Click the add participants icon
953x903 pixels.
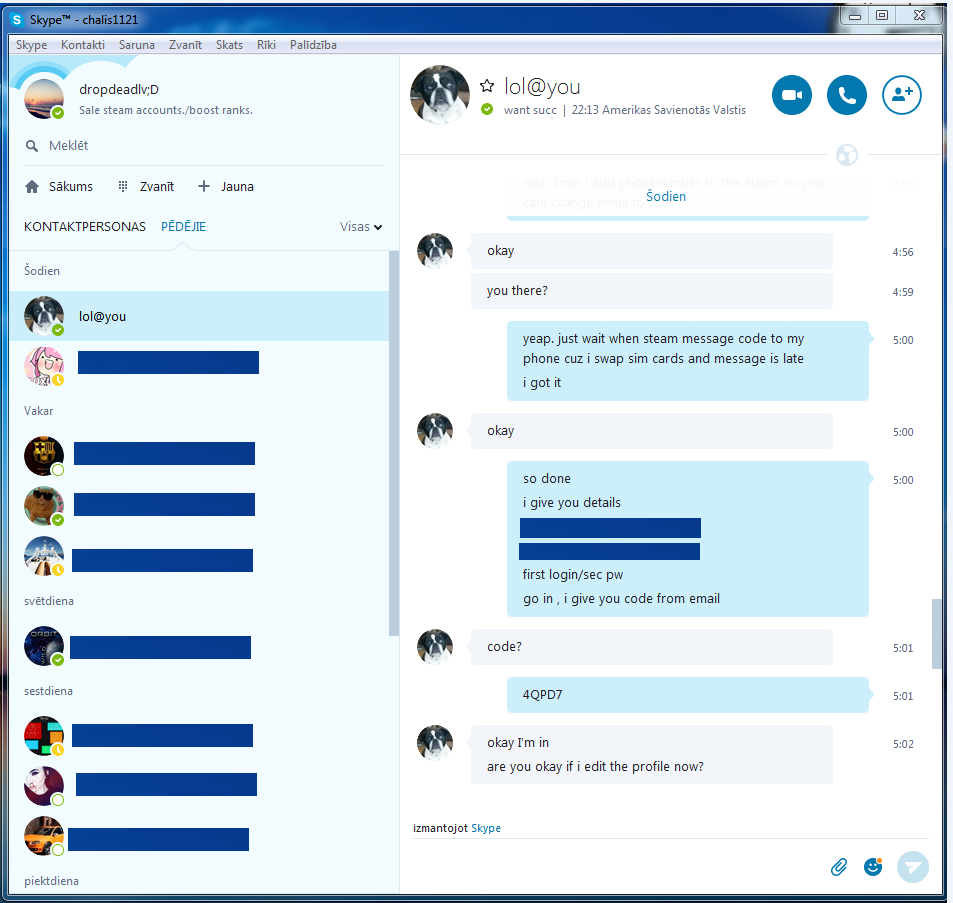point(901,95)
